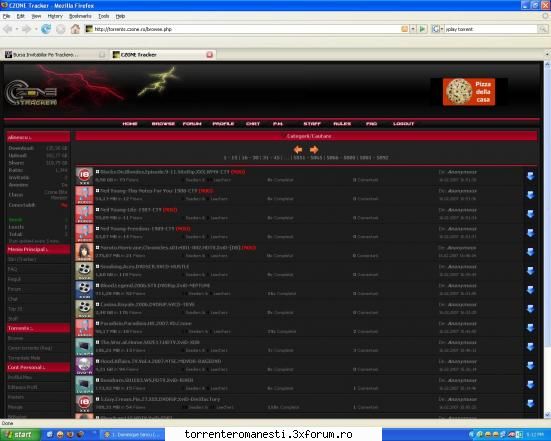Open the address bar history dropdown arrow
This screenshot has width=551, height=441.
(414, 29)
